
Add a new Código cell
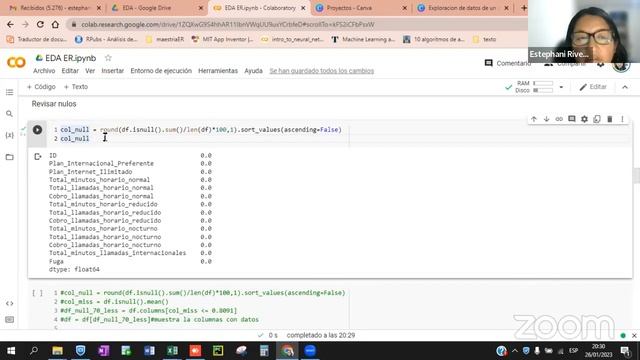tap(41, 87)
